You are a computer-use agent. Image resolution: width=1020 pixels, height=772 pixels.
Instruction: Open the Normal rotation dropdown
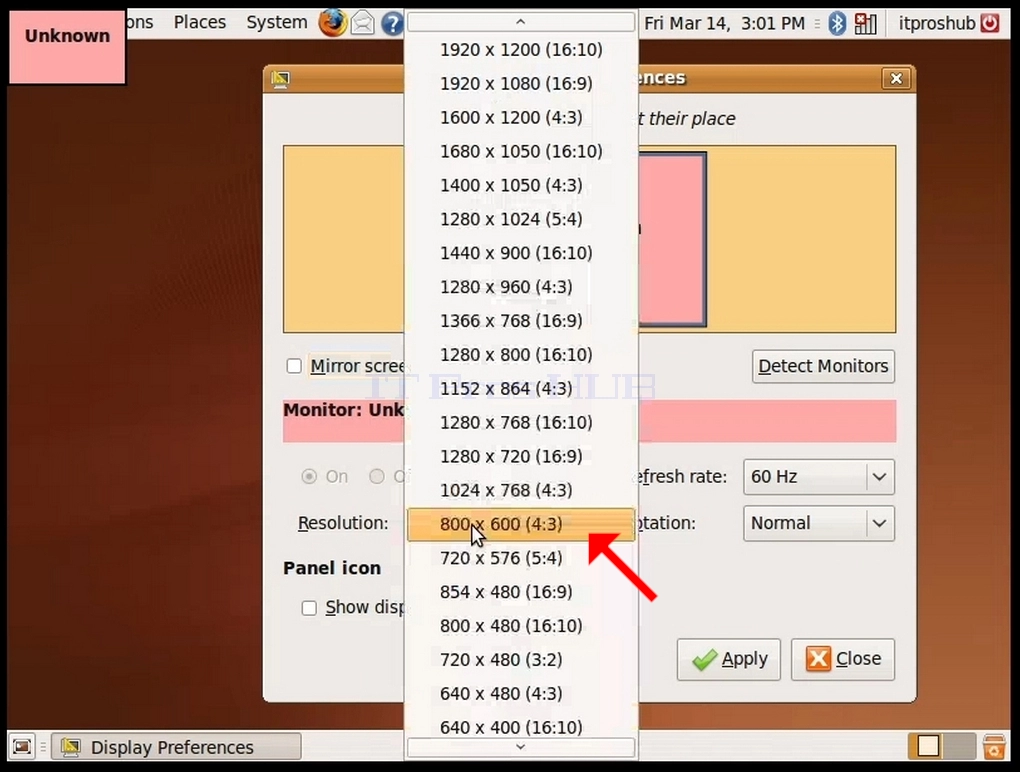coord(819,523)
